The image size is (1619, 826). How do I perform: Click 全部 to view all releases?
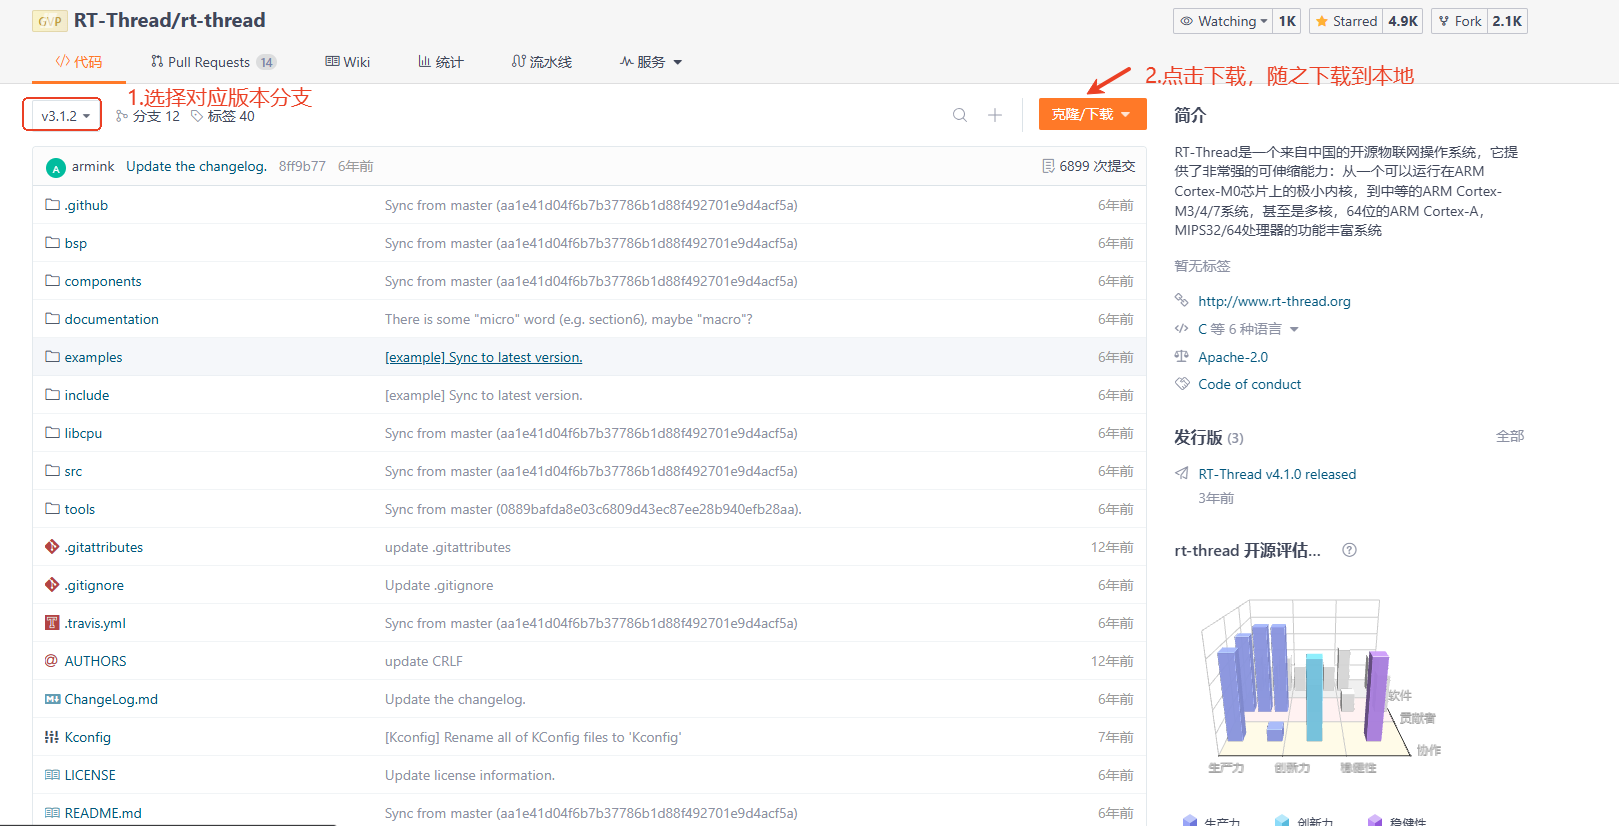point(1510,436)
